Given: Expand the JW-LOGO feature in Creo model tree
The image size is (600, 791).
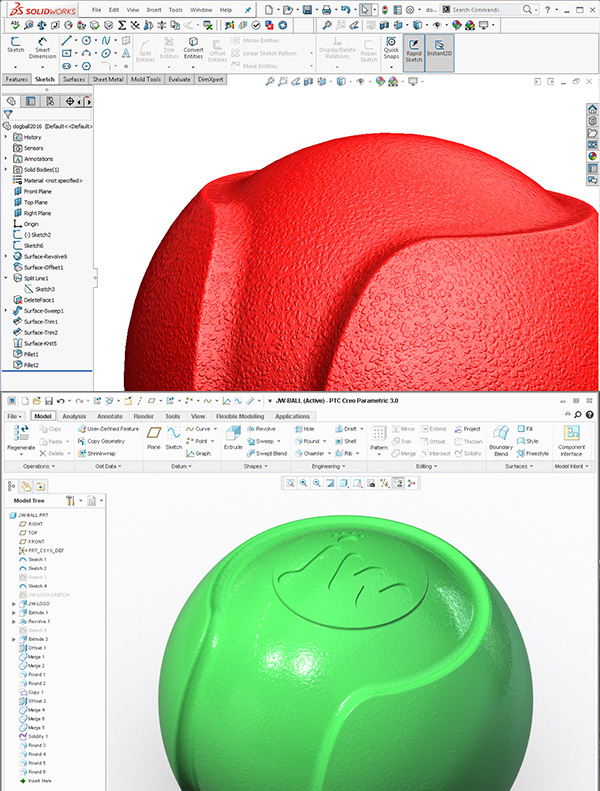Looking at the screenshot, I should [14, 603].
